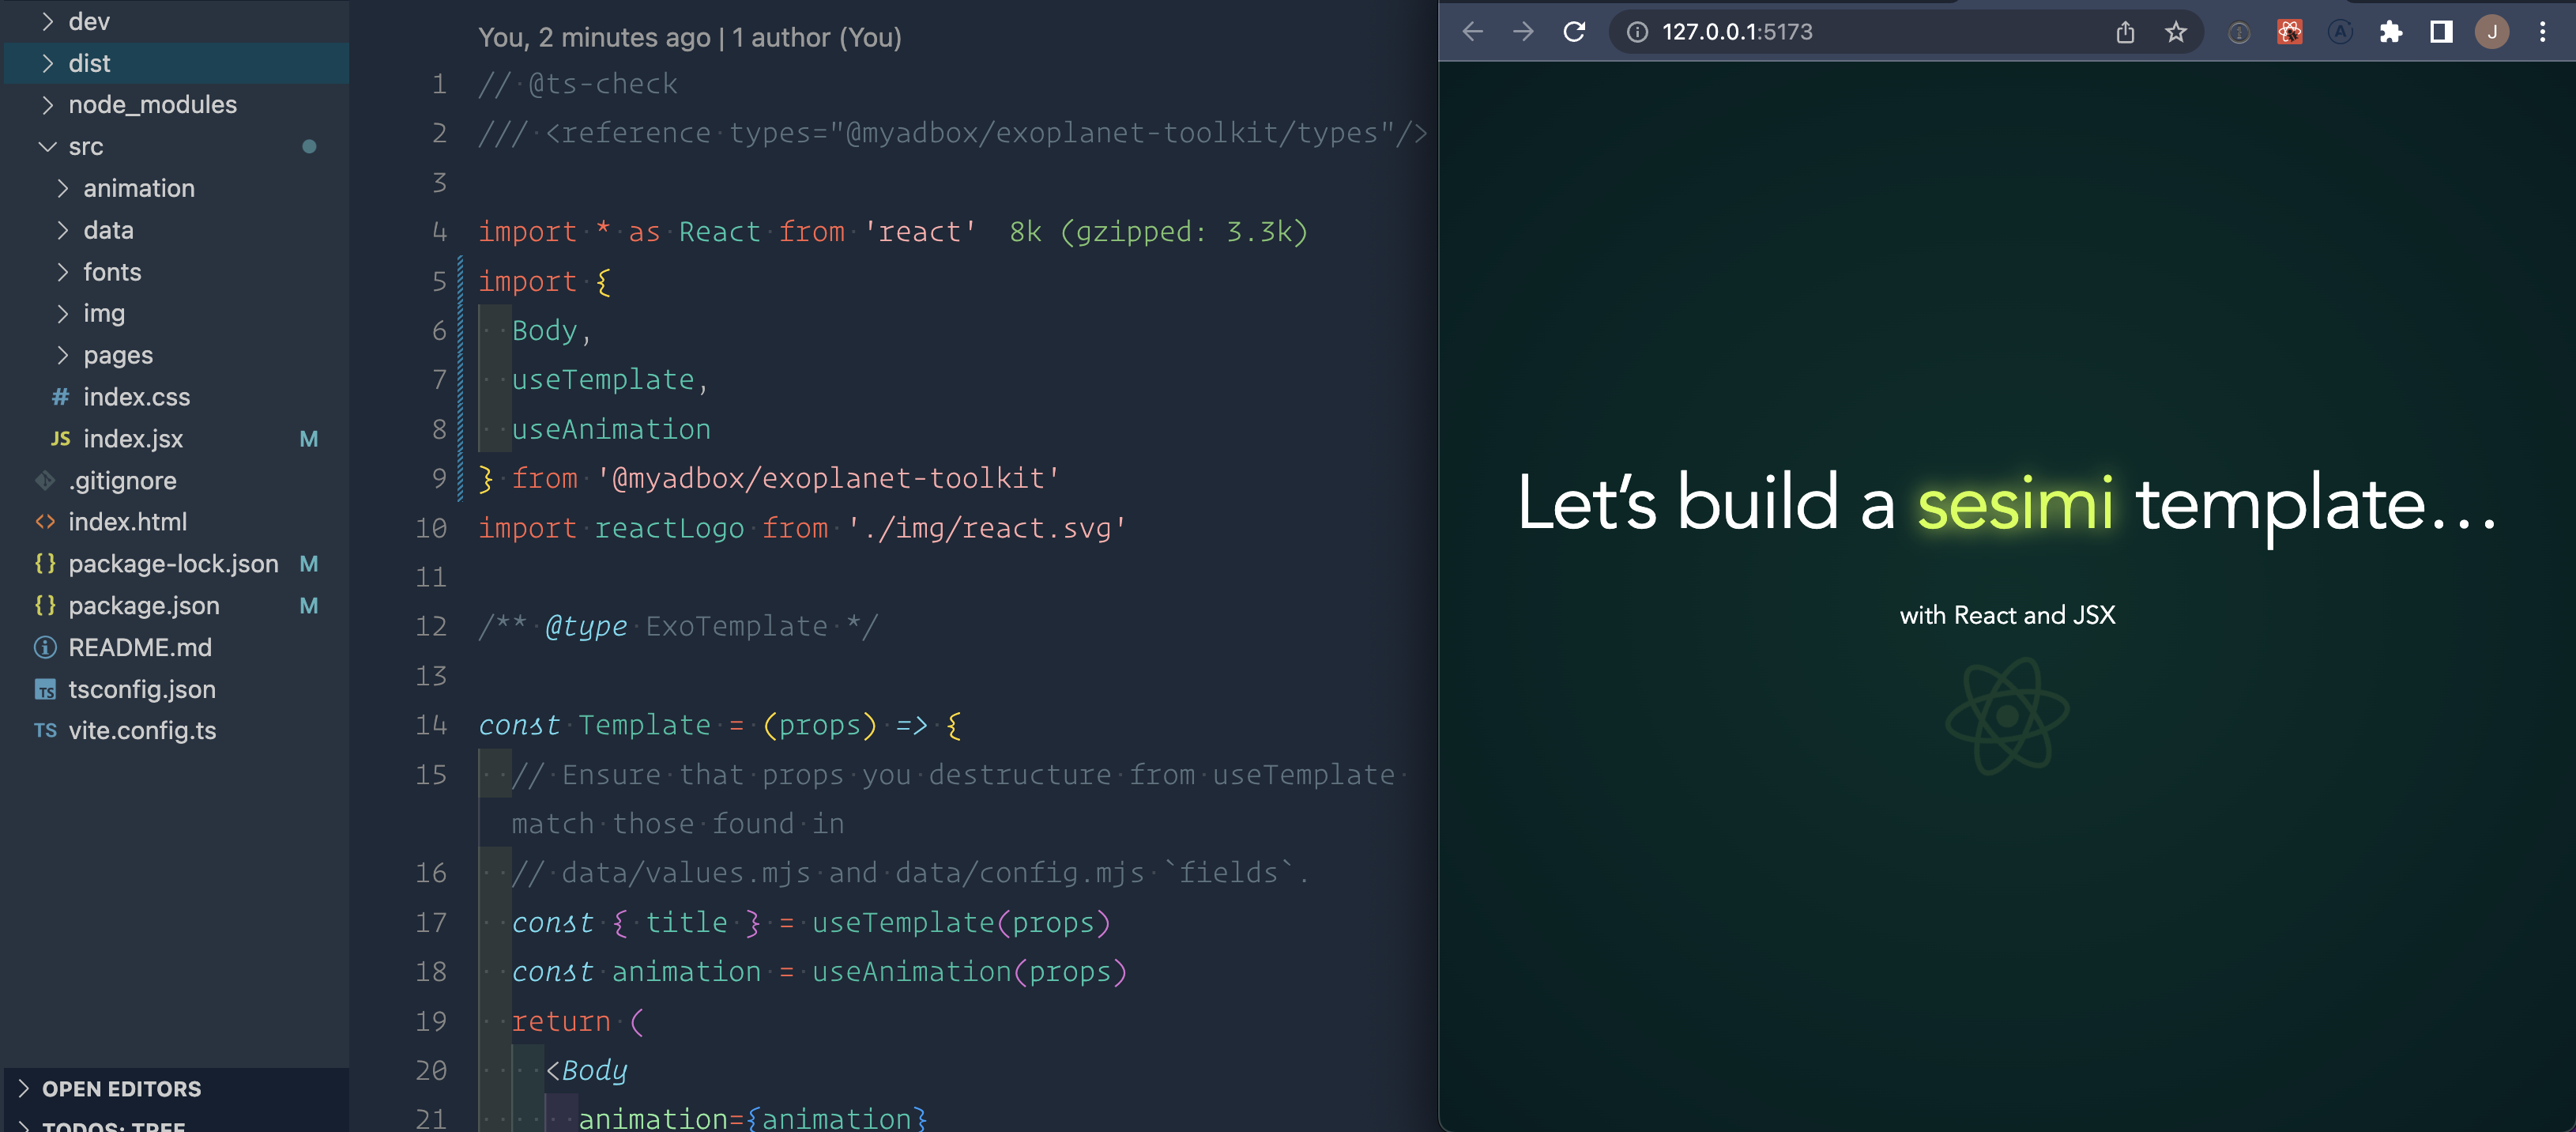Bookmark page with the star icon

tap(2176, 32)
